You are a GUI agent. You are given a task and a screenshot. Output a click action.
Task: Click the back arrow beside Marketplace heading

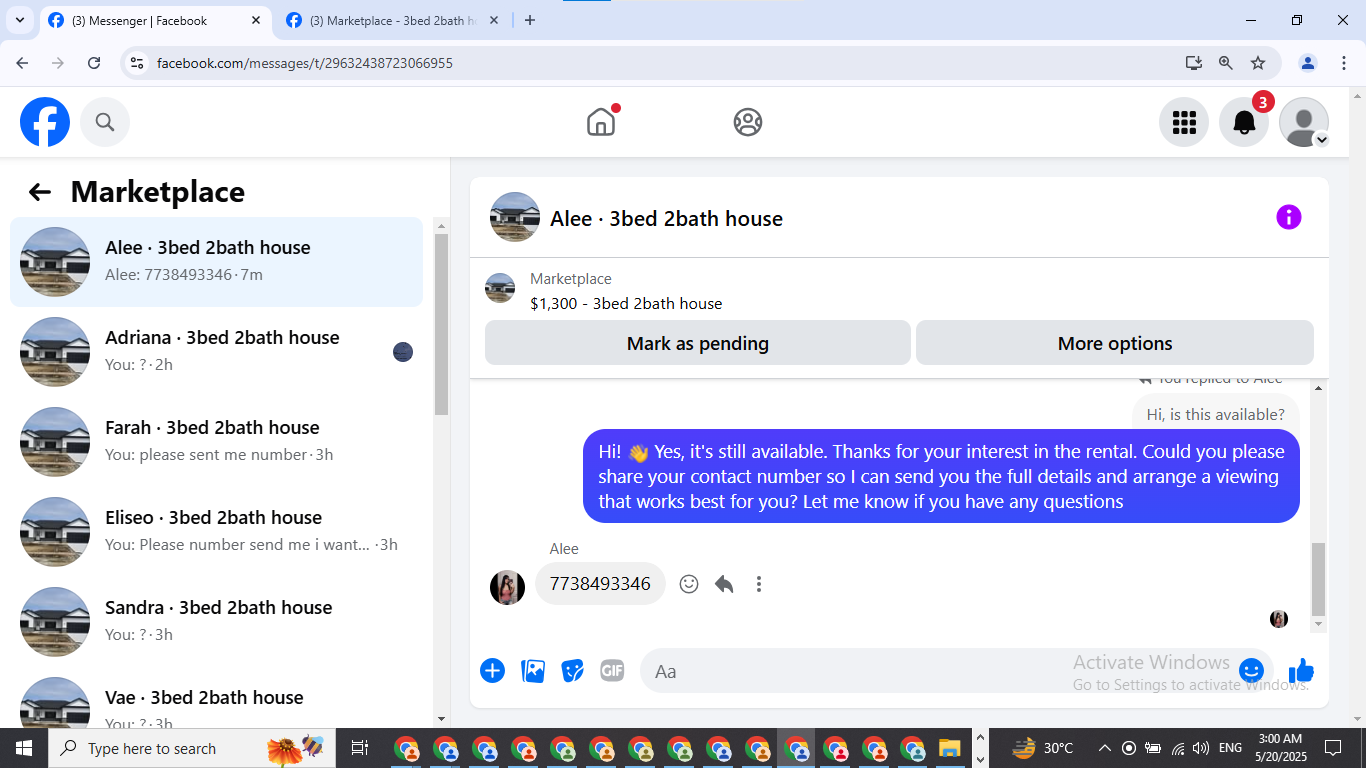tap(40, 192)
